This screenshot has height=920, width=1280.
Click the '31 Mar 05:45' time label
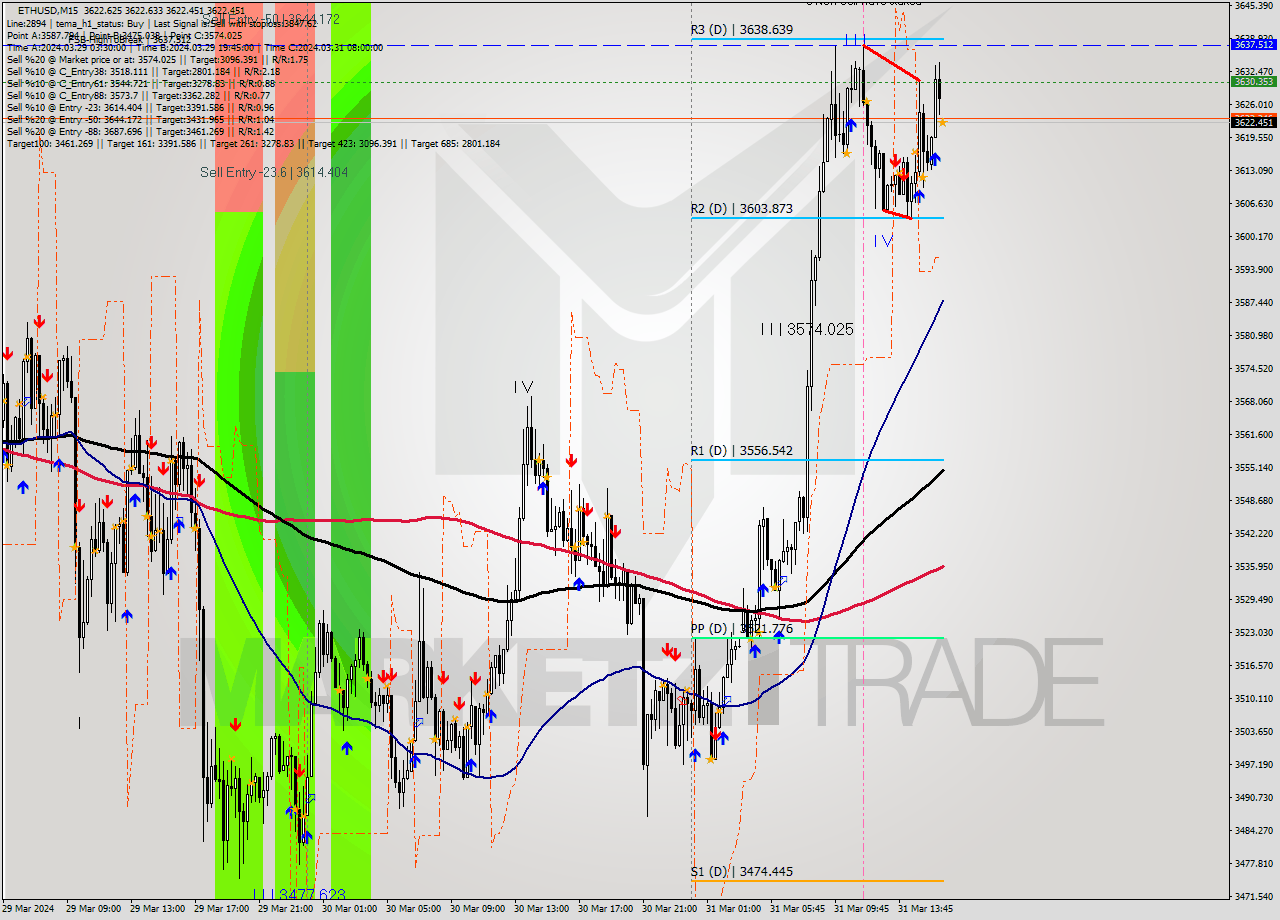pyautogui.click(x=798, y=909)
